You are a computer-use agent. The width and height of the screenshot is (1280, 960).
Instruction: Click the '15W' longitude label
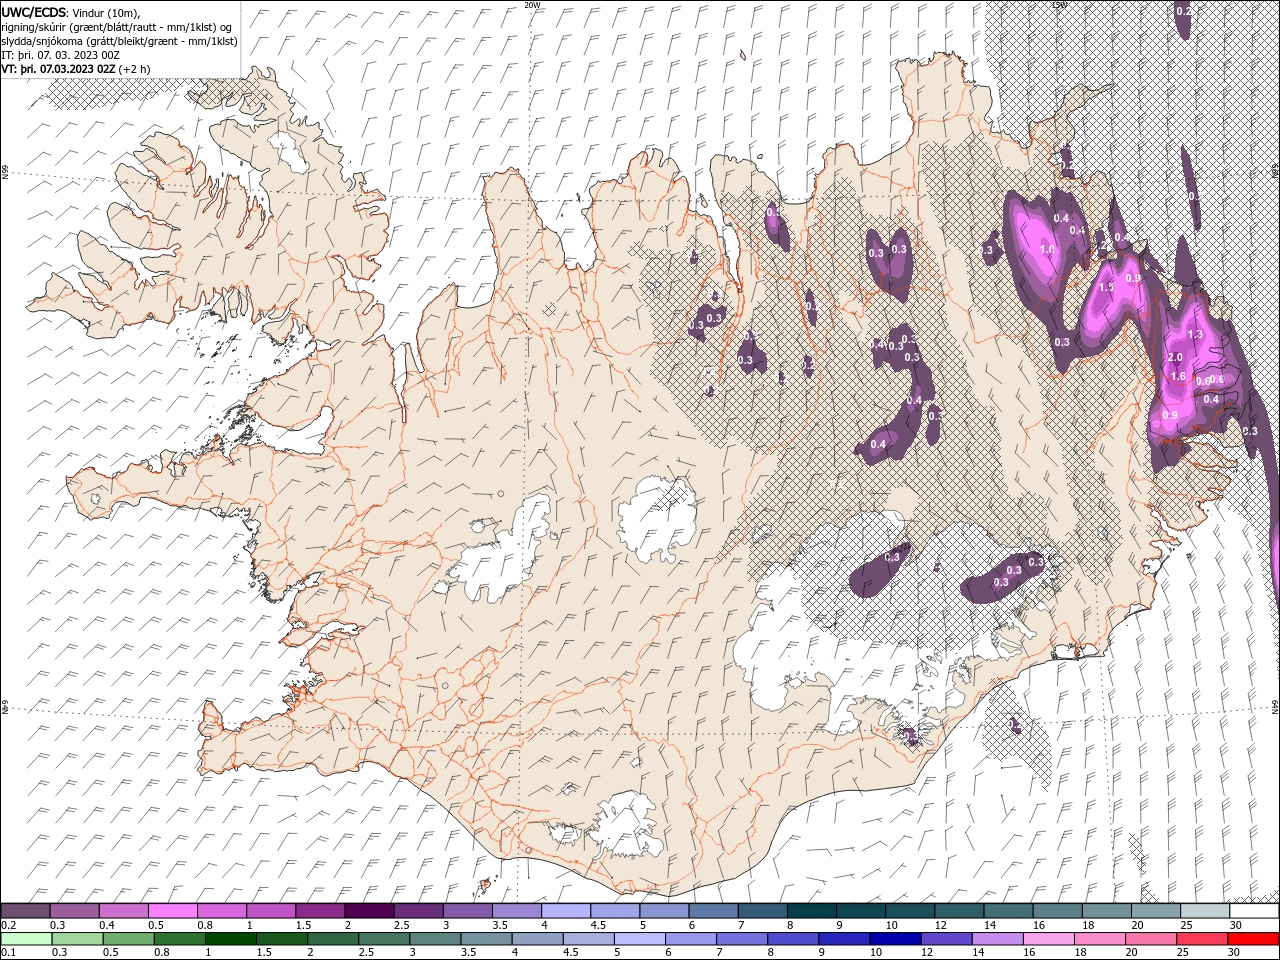click(1059, 5)
